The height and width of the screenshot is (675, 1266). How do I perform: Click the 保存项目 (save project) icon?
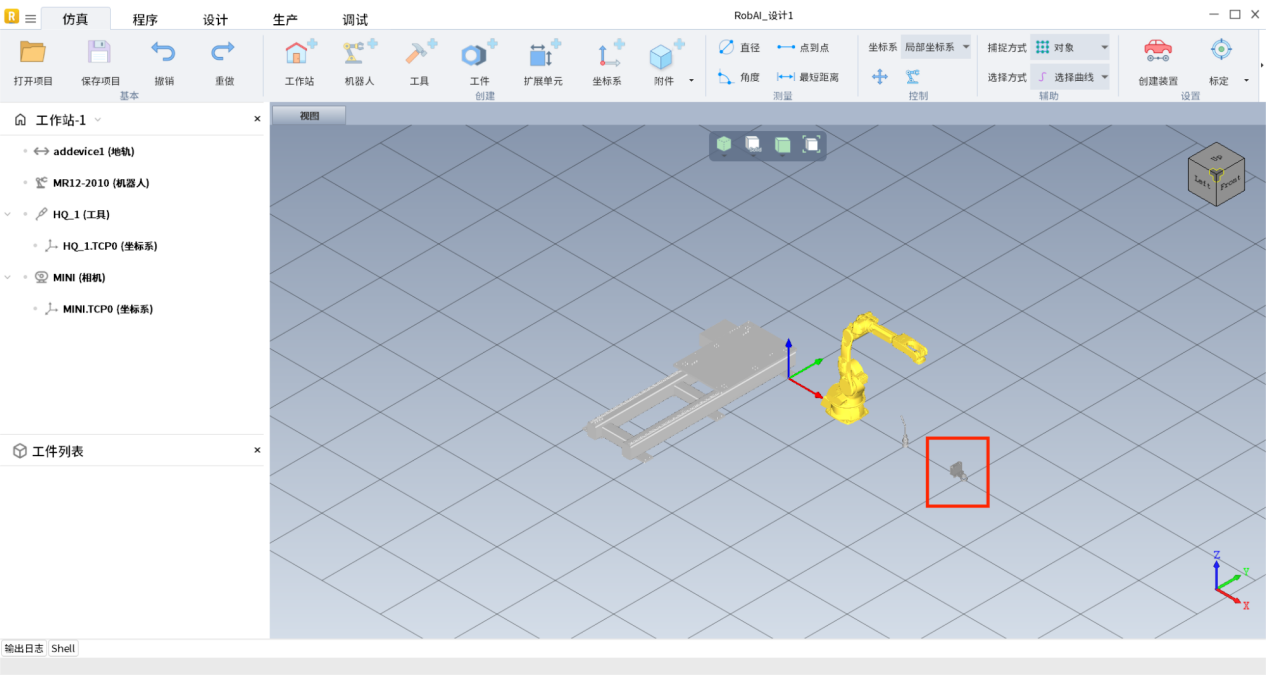click(99, 53)
